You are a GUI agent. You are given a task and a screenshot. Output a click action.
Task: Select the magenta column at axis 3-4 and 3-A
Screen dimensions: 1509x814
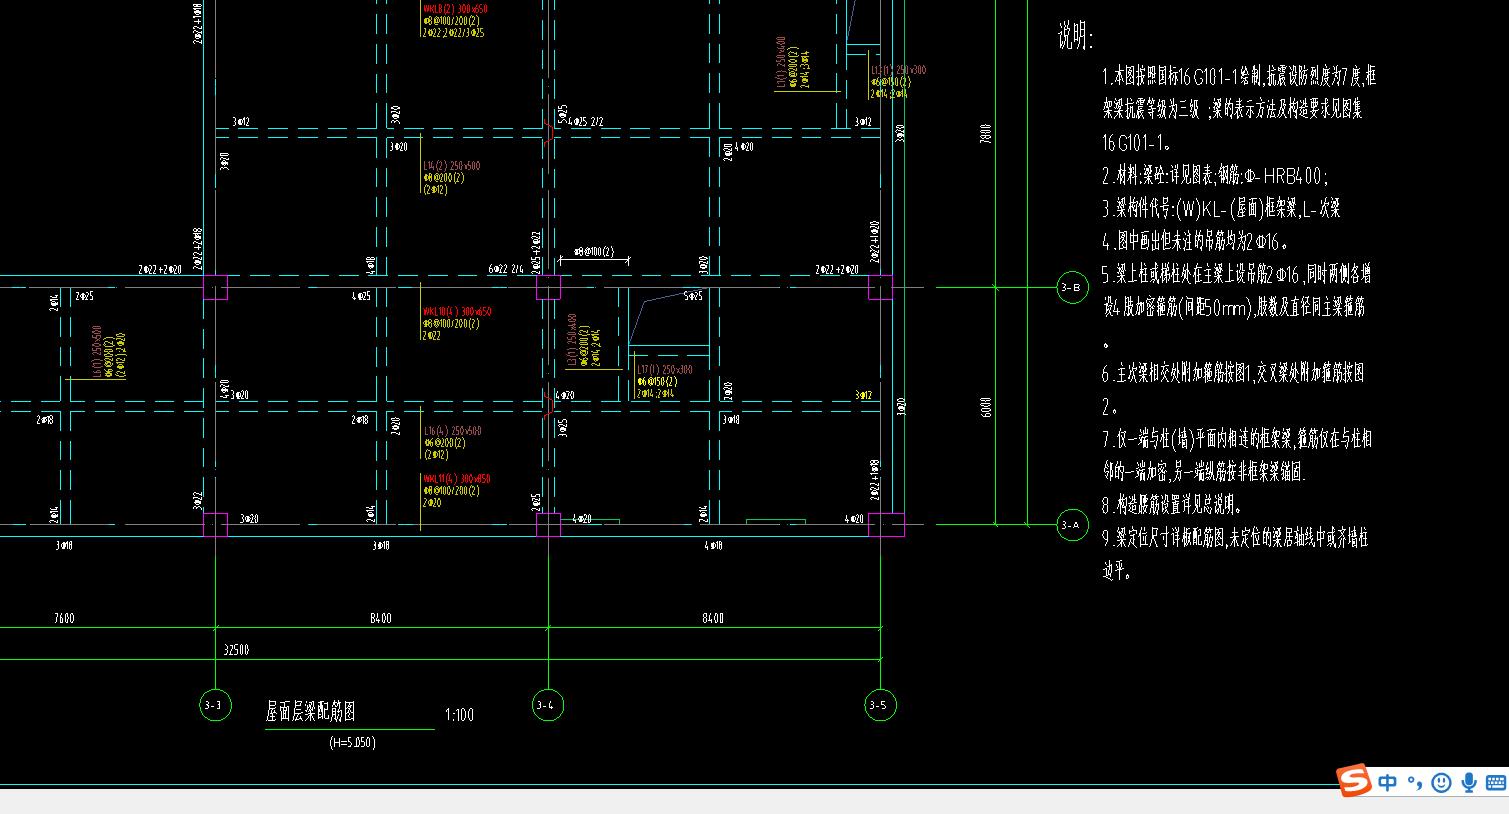click(x=548, y=525)
